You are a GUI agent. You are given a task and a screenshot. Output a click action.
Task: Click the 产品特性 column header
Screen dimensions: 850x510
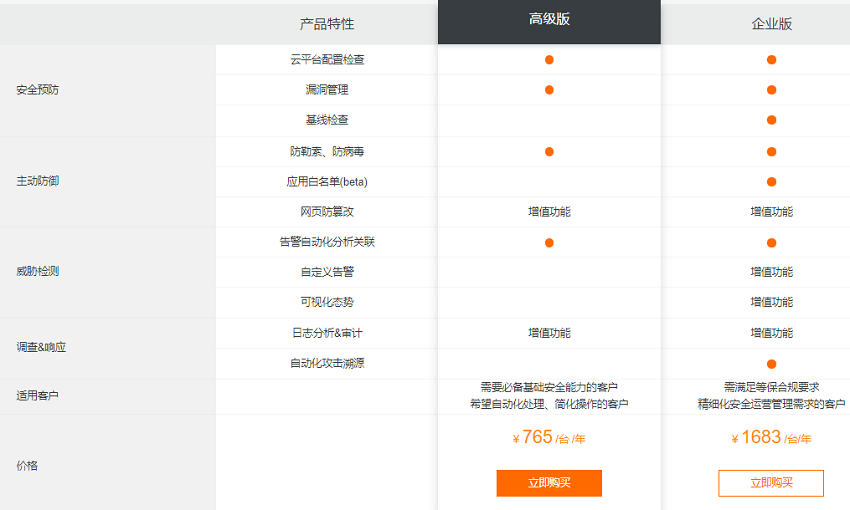click(327, 24)
